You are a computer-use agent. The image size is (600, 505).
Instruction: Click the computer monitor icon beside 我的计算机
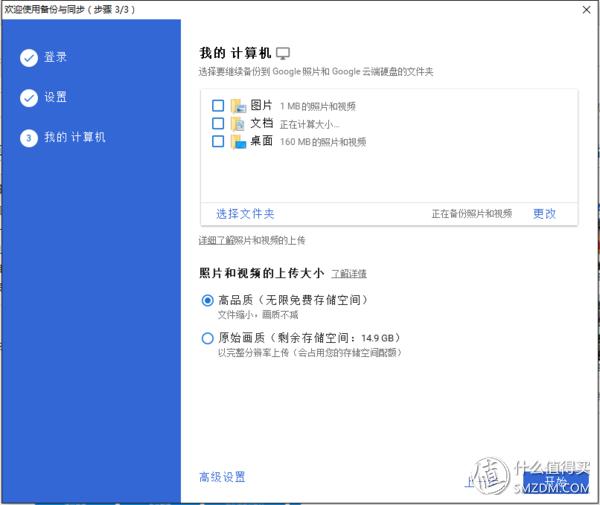point(283,53)
